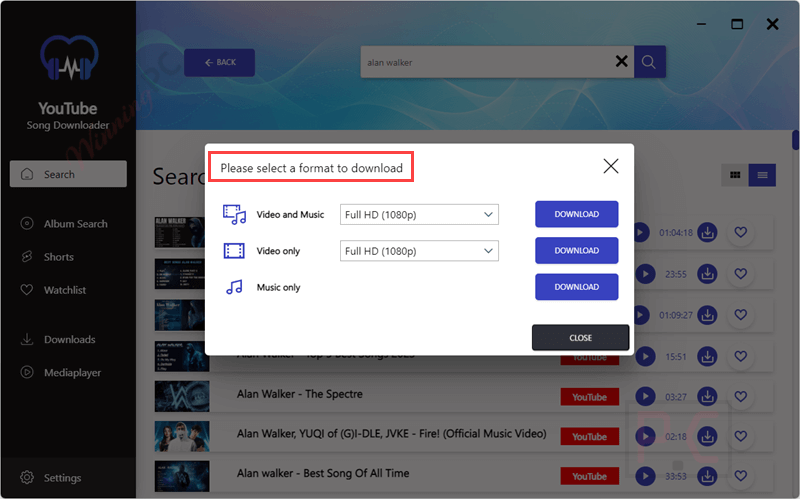Screen dimensions: 800x499
Task: Go back using the BACK button
Action: pos(219,62)
